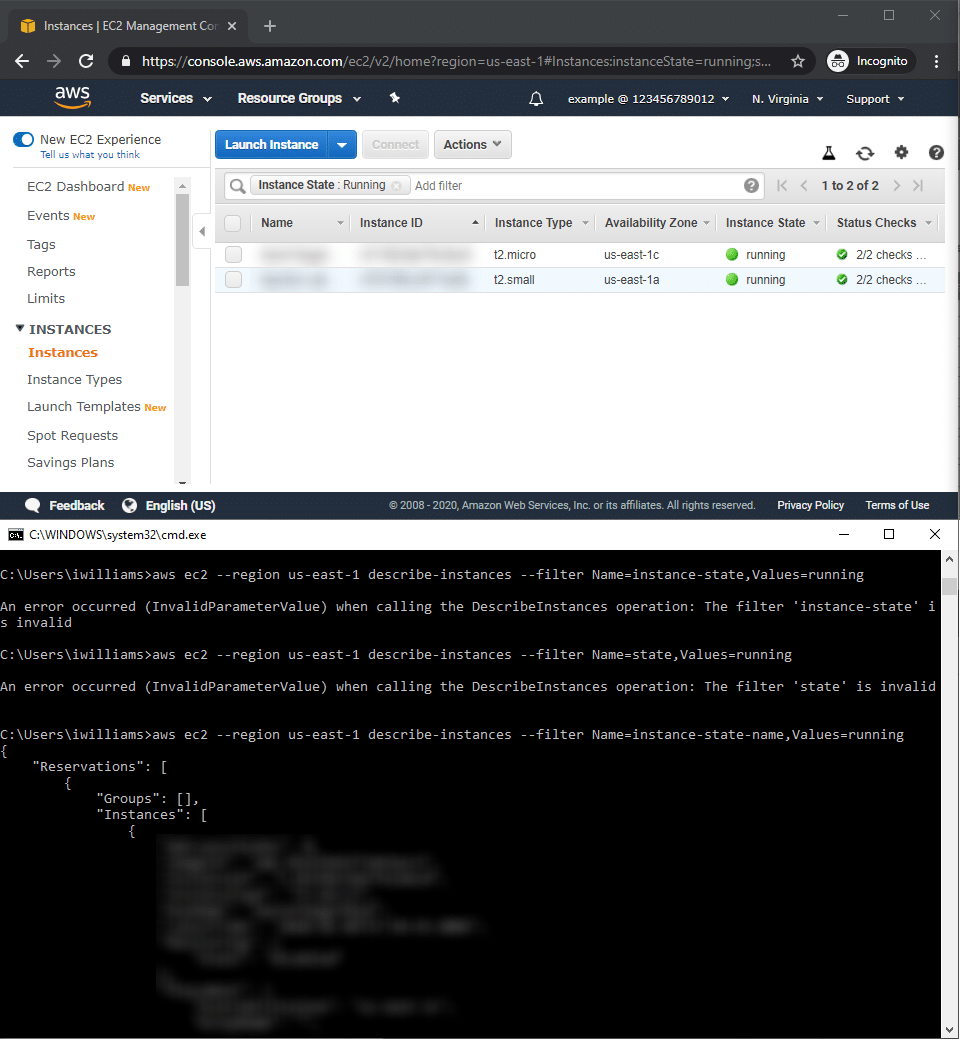Open Spot Requests in sidebar
Image resolution: width=960 pixels, height=1040 pixels.
pyautogui.click(x=72, y=436)
